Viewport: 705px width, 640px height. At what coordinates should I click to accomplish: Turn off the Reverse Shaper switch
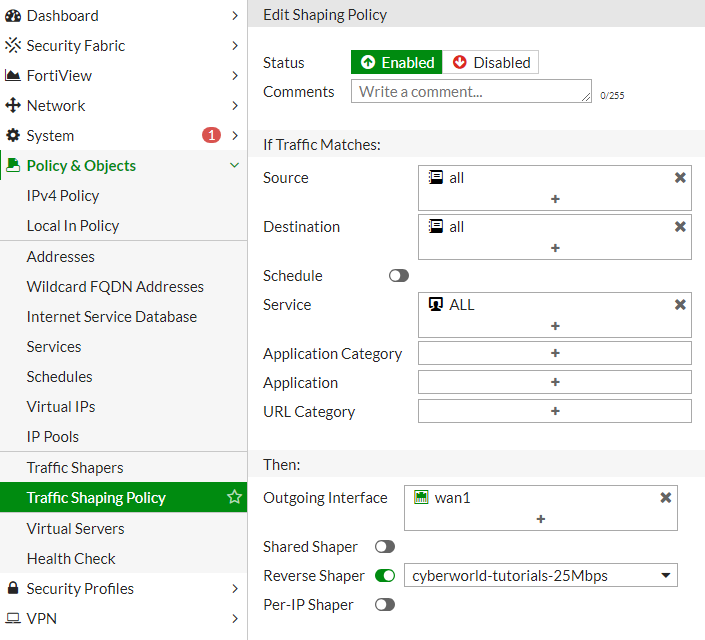click(x=385, y=576)
